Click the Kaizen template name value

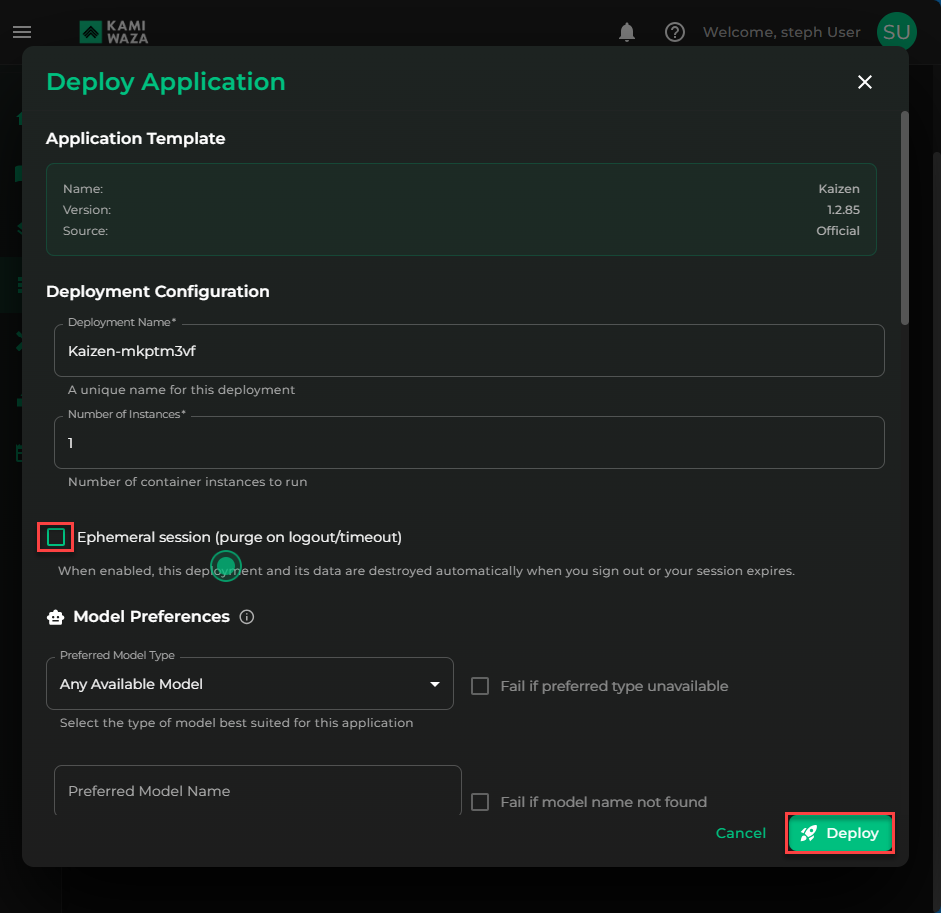(x=838, y=188)
